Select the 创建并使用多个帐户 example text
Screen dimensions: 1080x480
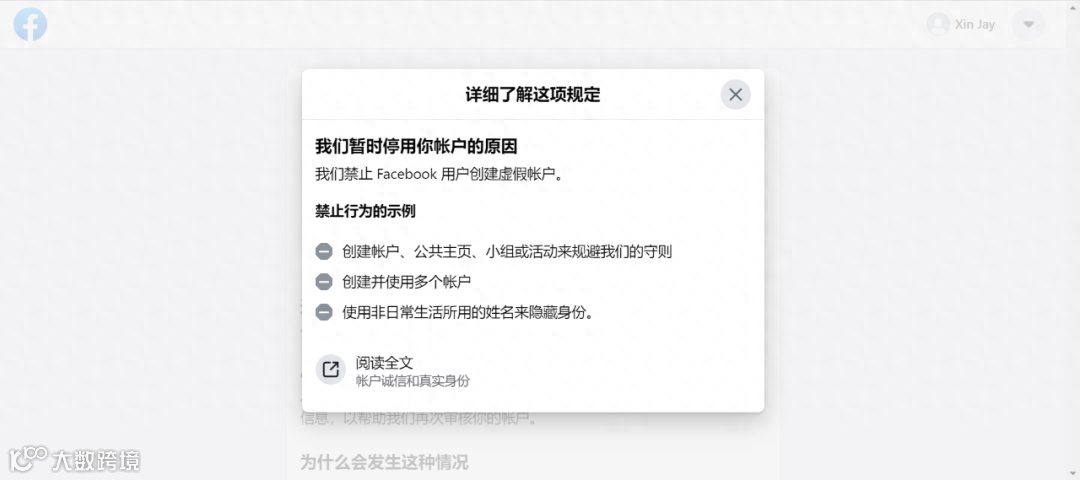click(406, 282)
